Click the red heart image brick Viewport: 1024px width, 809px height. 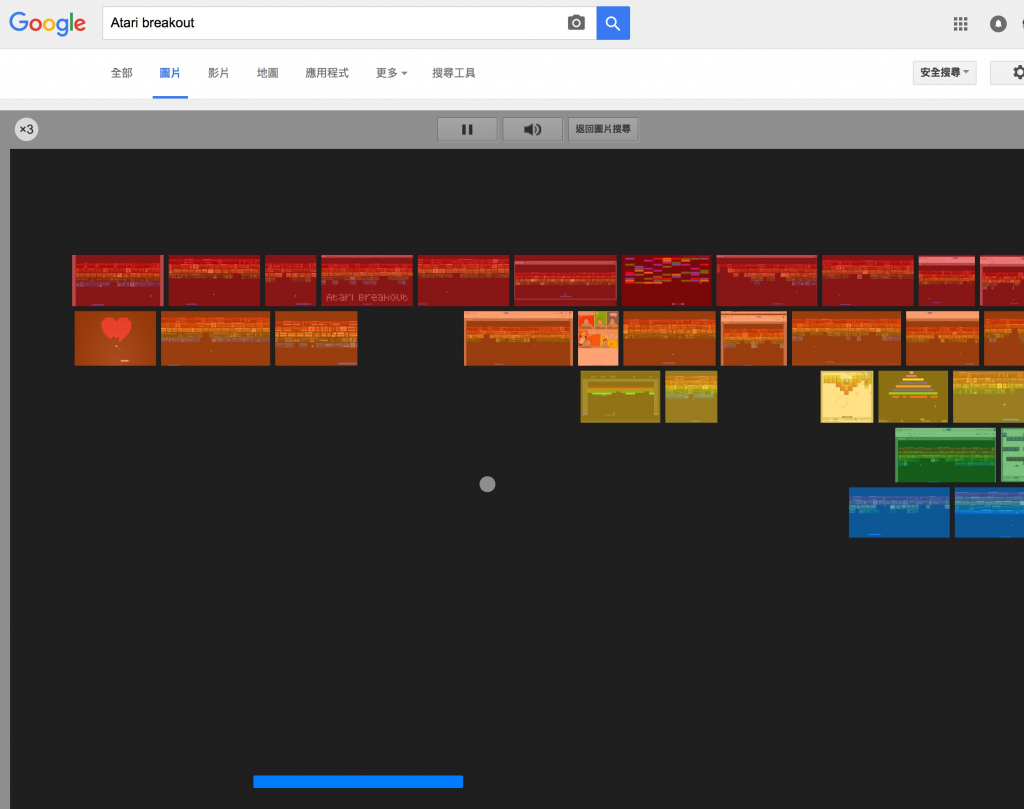point(116,338)
